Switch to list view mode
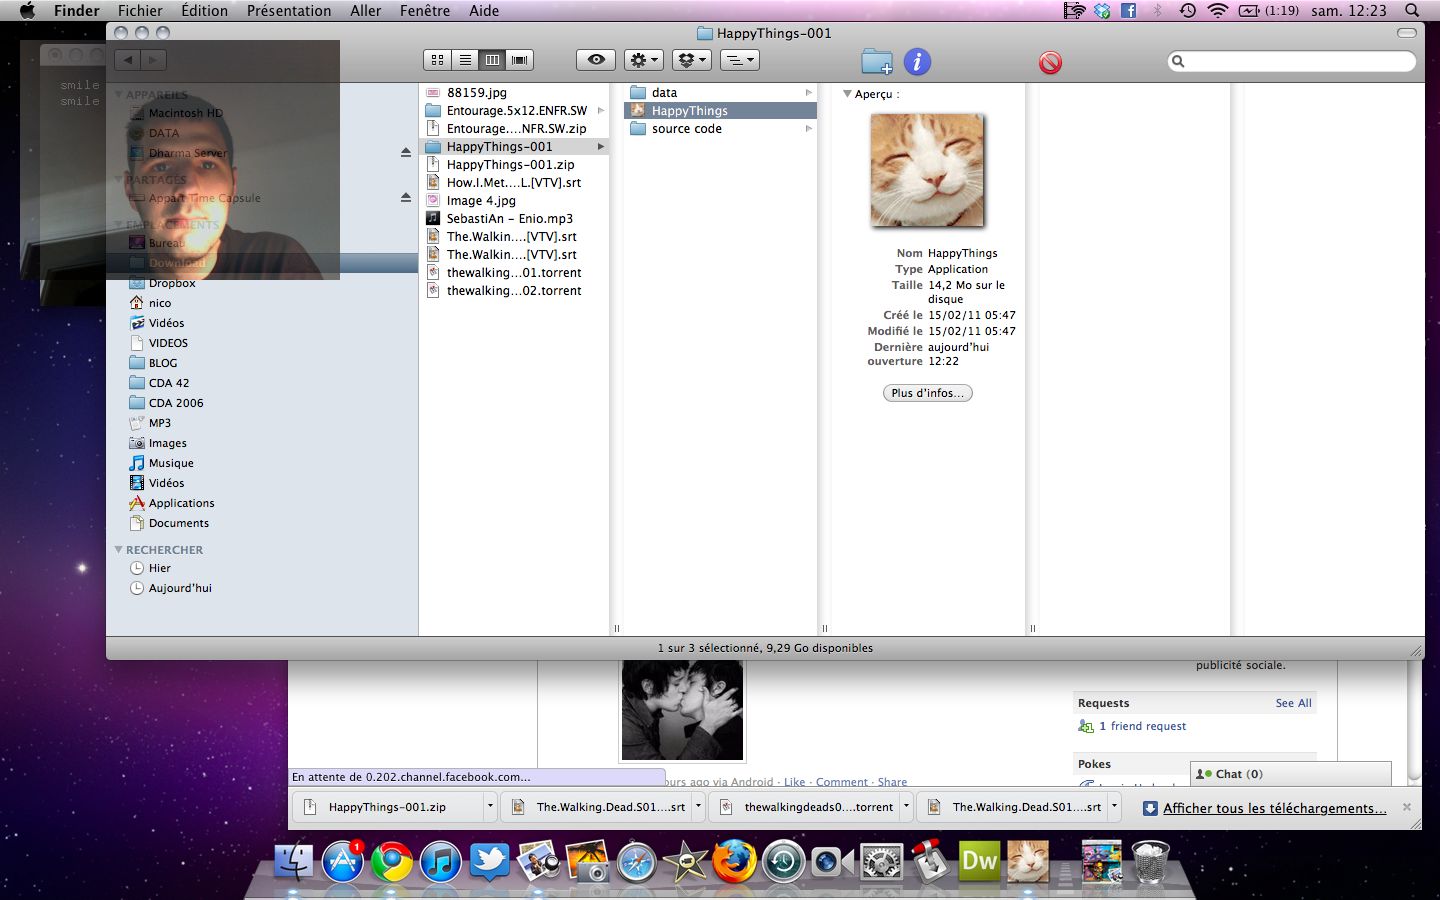 [x=465, y=60]
